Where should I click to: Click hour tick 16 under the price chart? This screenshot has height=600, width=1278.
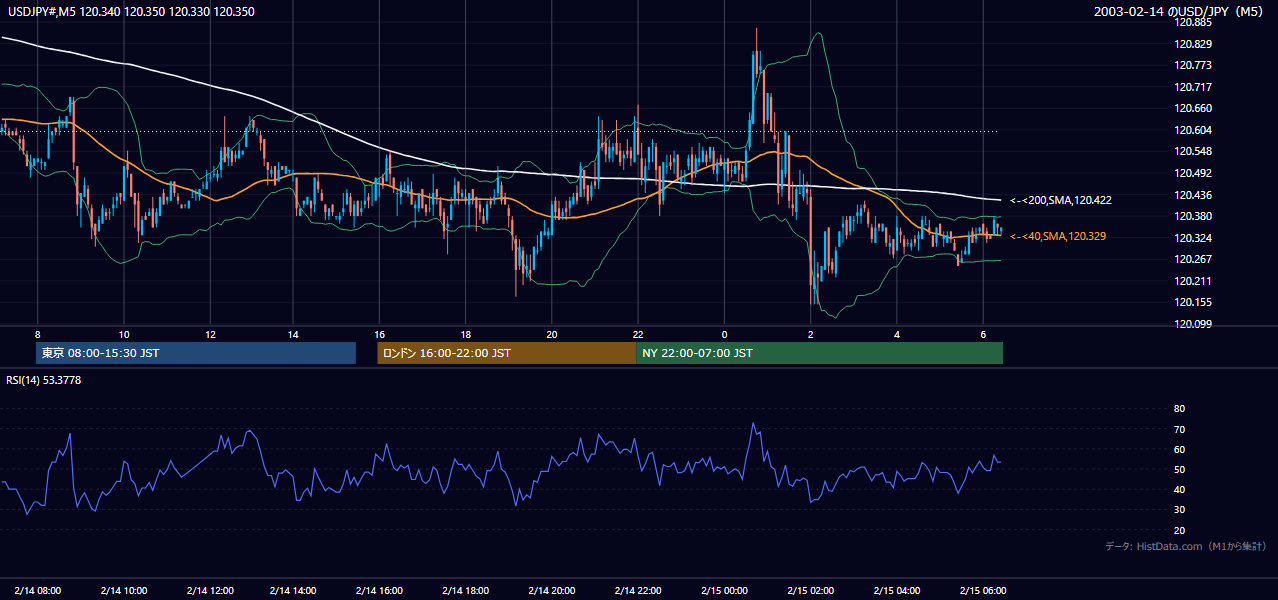click(x=380, y=333)
